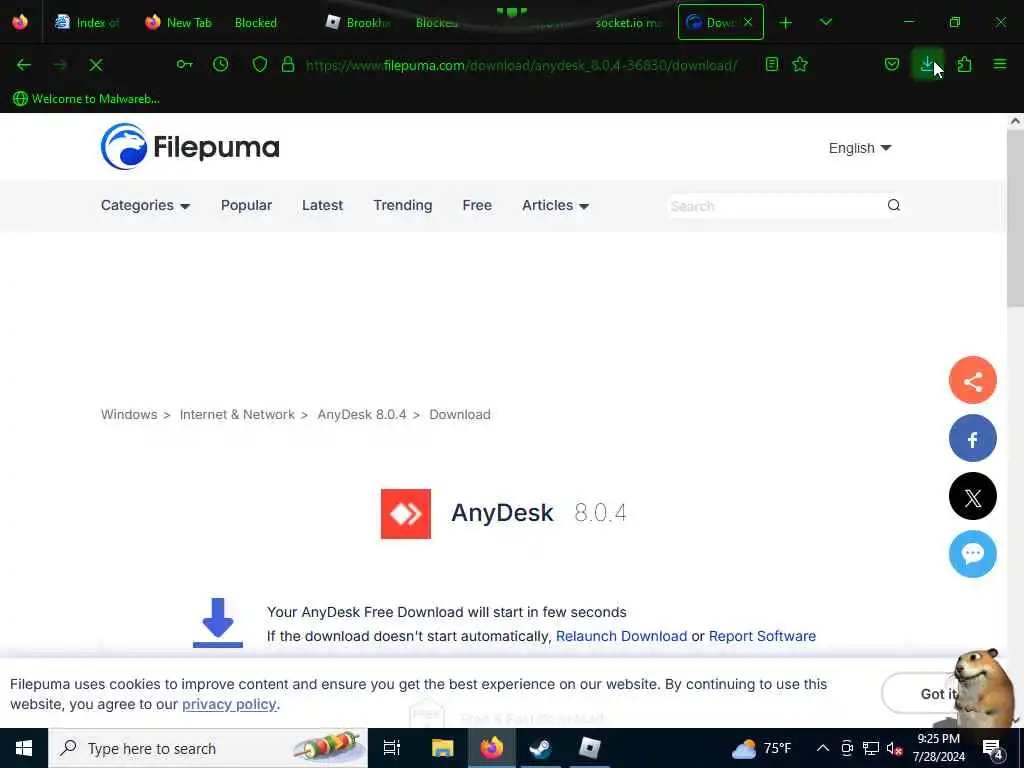Click the red AnyDesk logo icon
The height and width of the screenshot is (768, 1024).
[x=406, y=514]
